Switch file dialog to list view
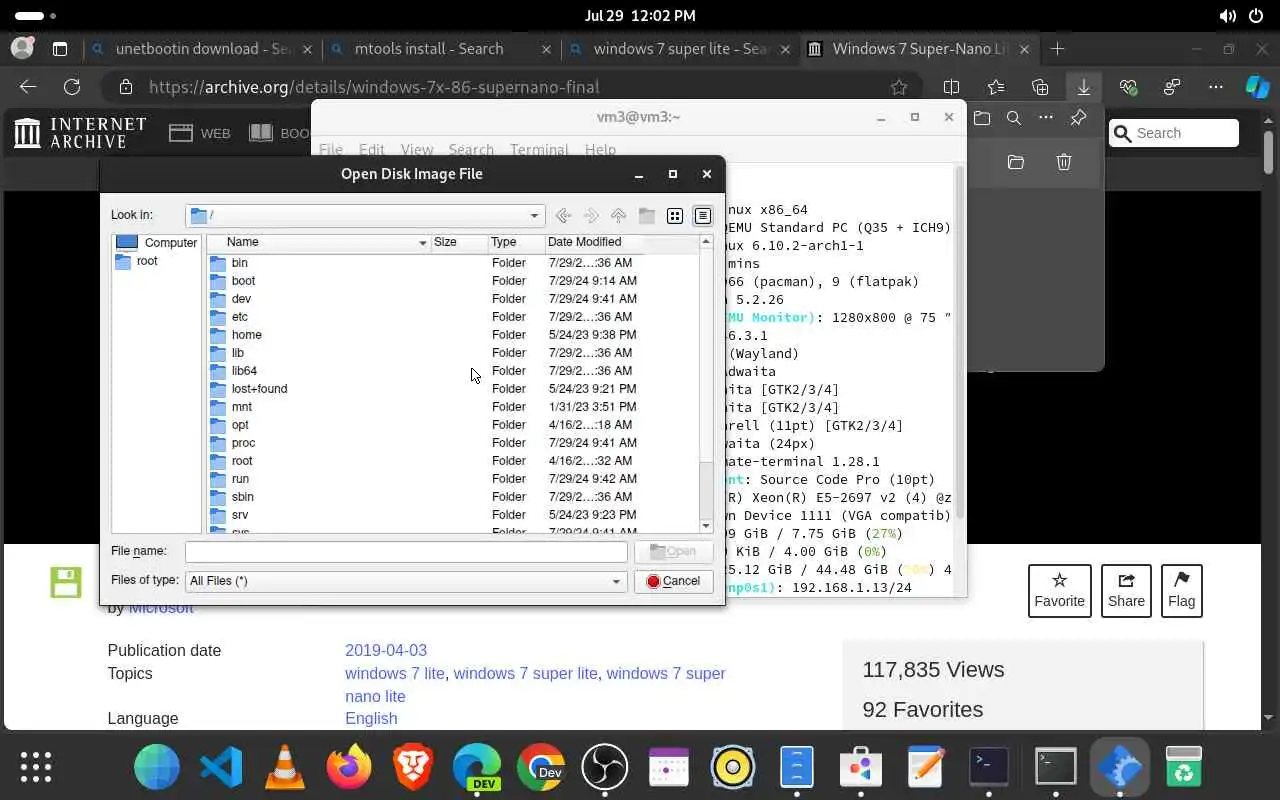Viewport: 1280px width, 800px height. point(675,216)
